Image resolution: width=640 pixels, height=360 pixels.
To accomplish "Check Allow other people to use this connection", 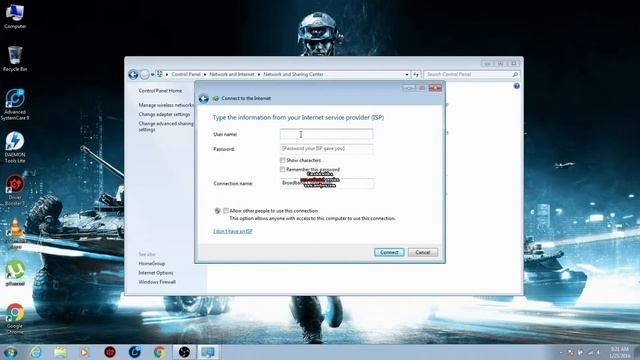I will coord(226,211).
